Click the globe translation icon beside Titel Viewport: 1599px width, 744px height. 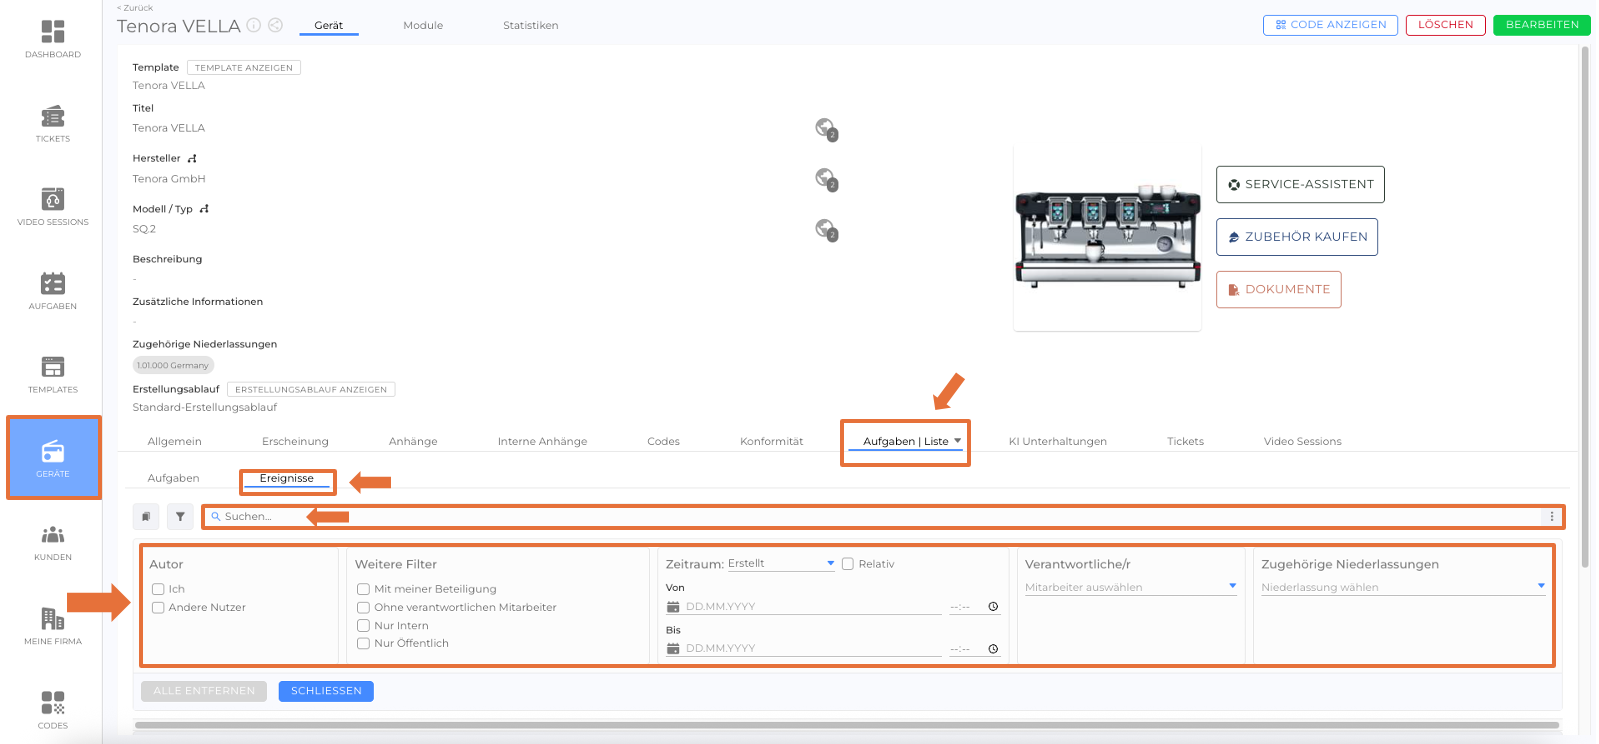click(x=825, y=128)
